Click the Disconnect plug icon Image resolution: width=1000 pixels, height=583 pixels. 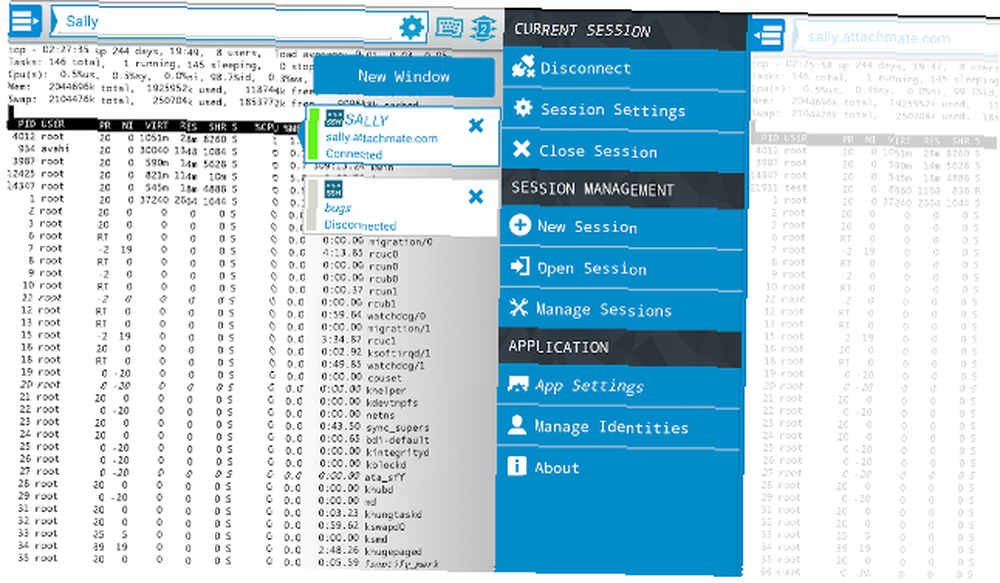pos(523,66)
